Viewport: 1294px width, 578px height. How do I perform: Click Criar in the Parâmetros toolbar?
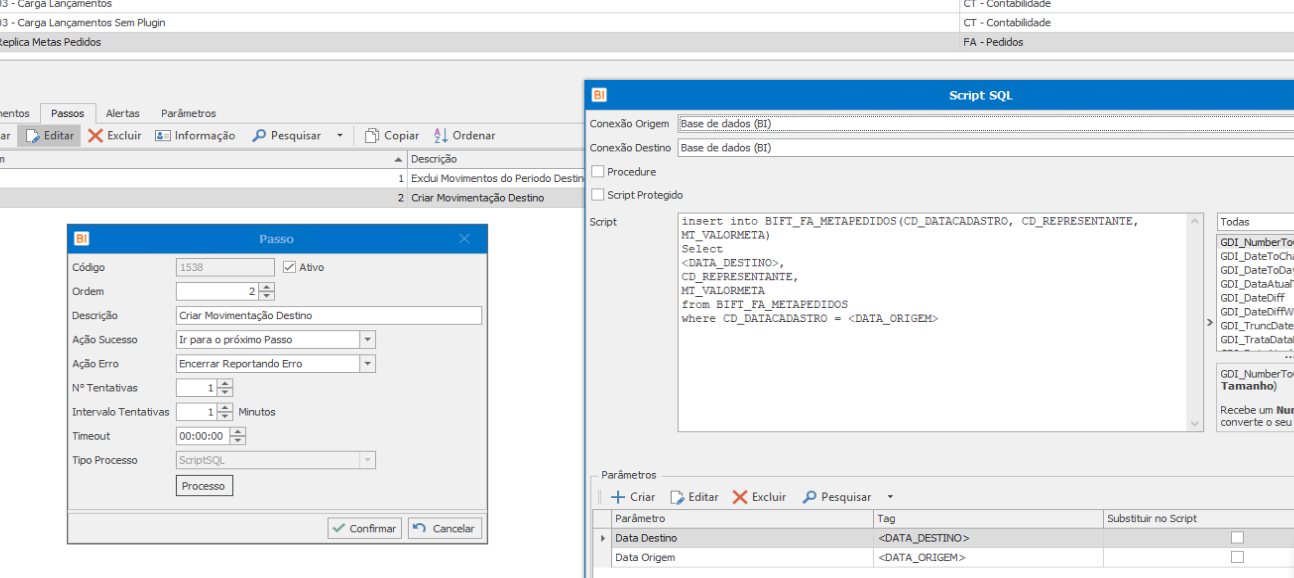pyautogui.click(x=633, y=497)
